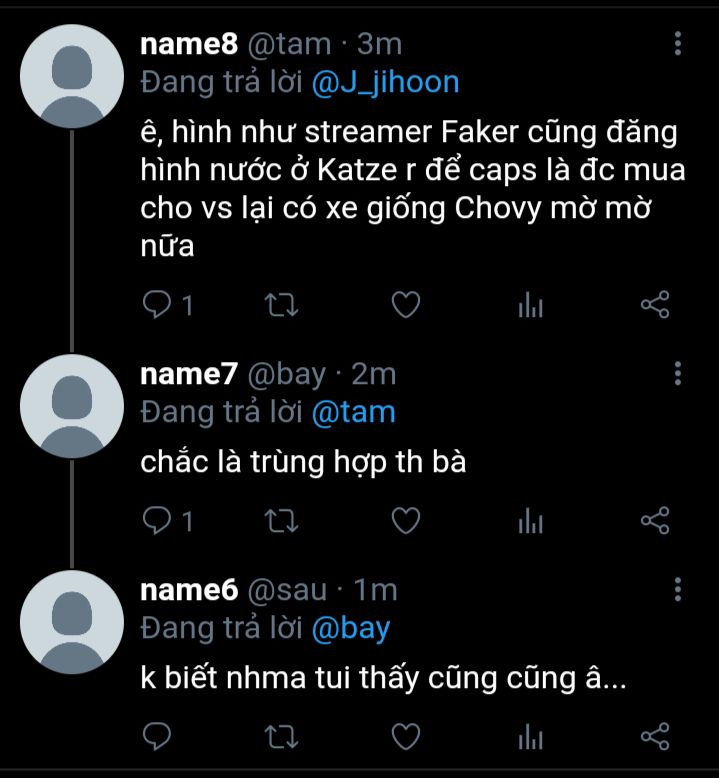719x778 pixels.
Task: Reply to name6's tweet
Action: click(x=157, y=738)
